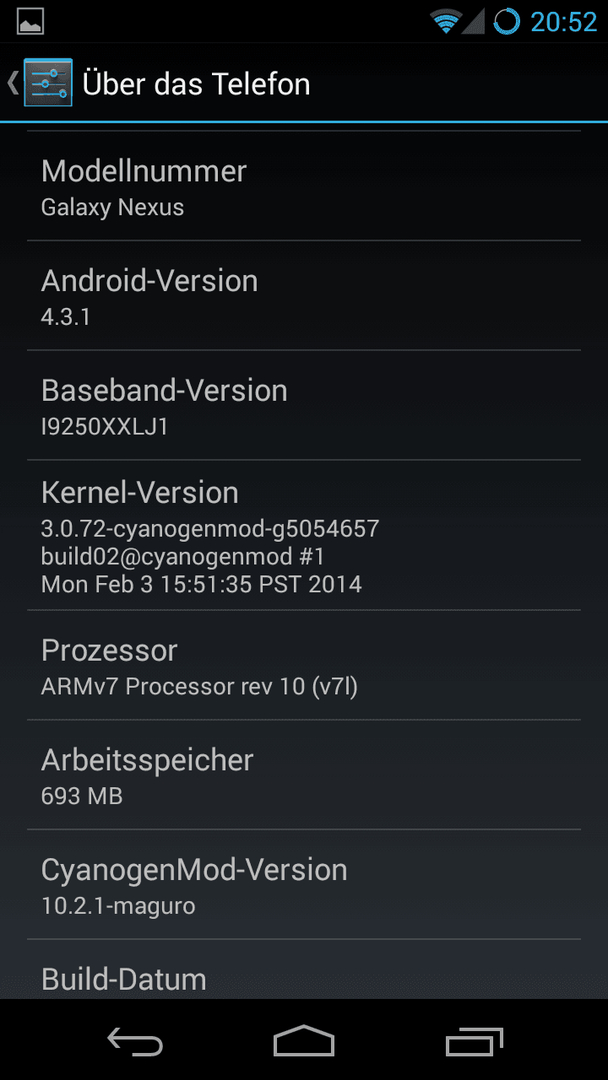Image resolution: width=608 pixels, height=1080 pixels.
Task: Select the Prozessor ARMv7 entry
Action: 304,665
